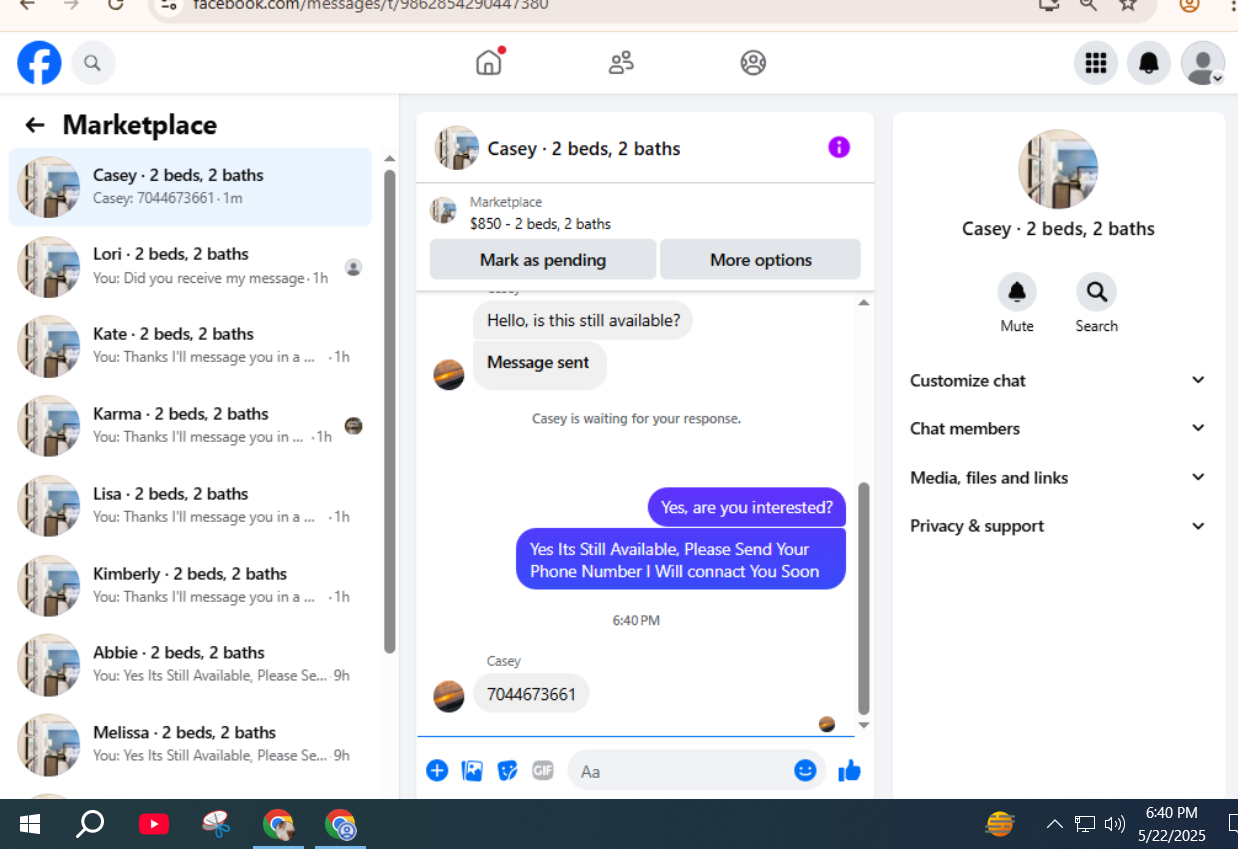Open the Notifications bell in top bar

(1149, 63)
